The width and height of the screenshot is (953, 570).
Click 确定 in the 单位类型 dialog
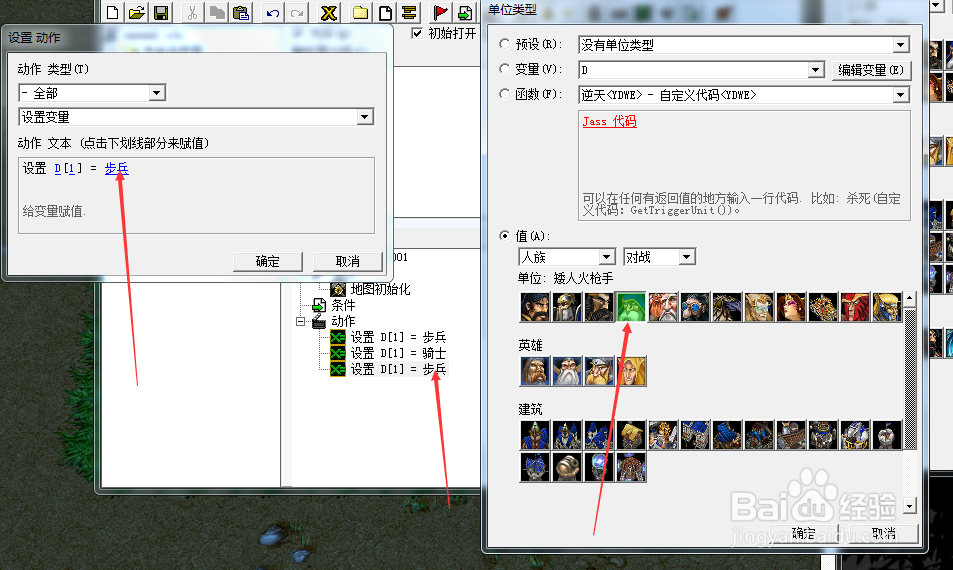803,534
